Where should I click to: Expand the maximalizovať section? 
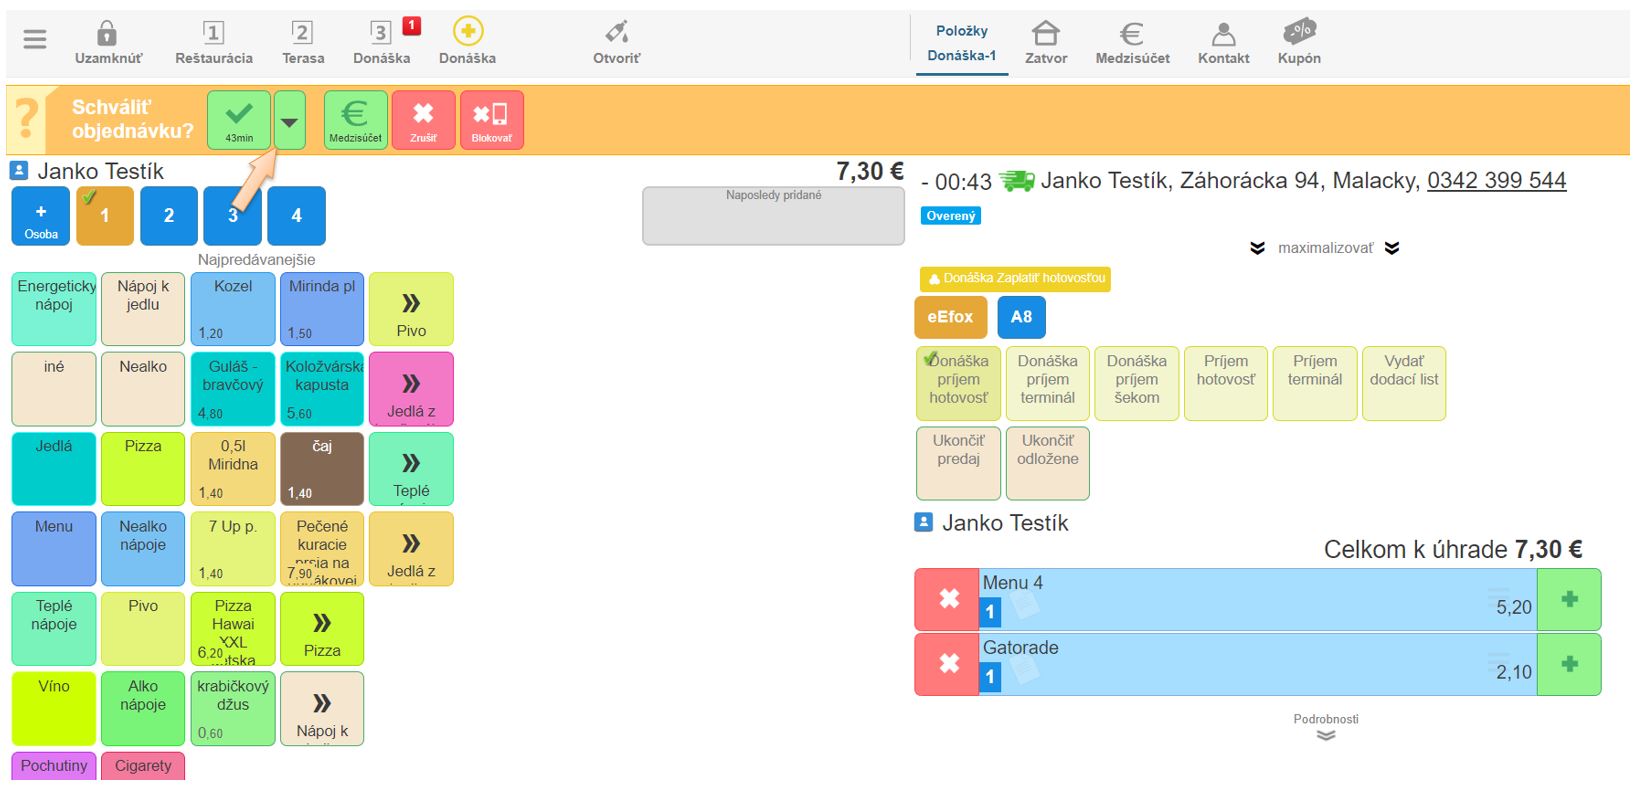[1324, 248]
